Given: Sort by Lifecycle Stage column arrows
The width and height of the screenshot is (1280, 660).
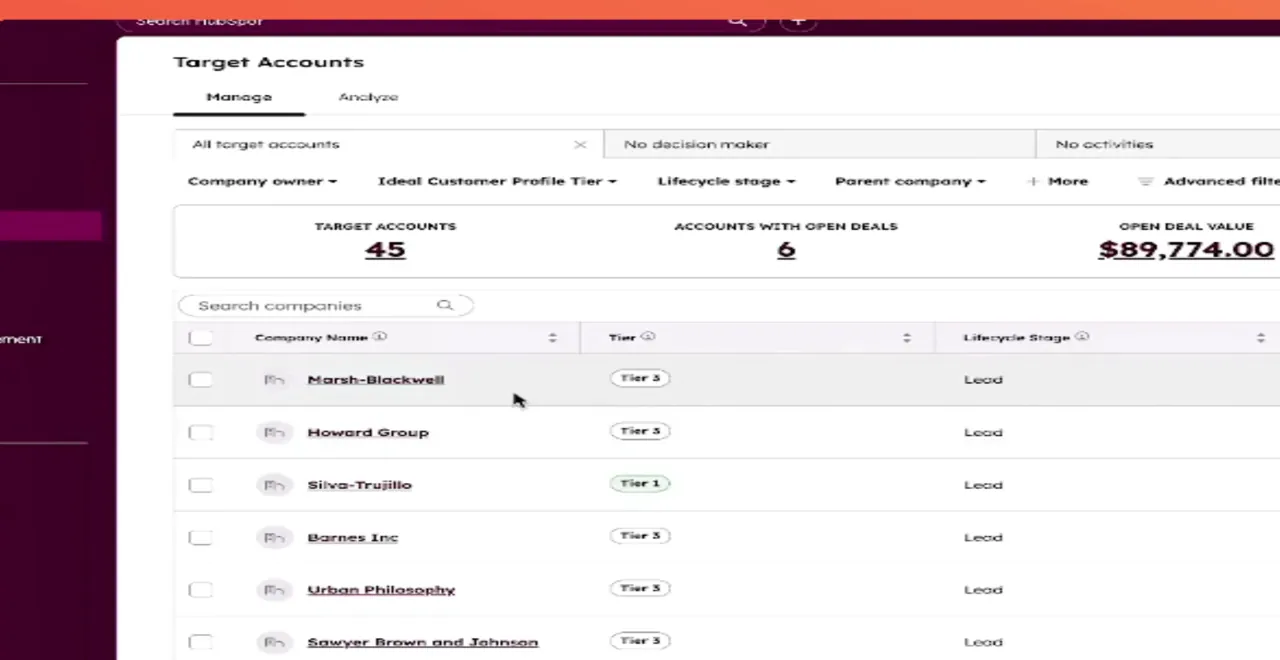Looking at the screenshot, I should click(x=1261, y=338).
